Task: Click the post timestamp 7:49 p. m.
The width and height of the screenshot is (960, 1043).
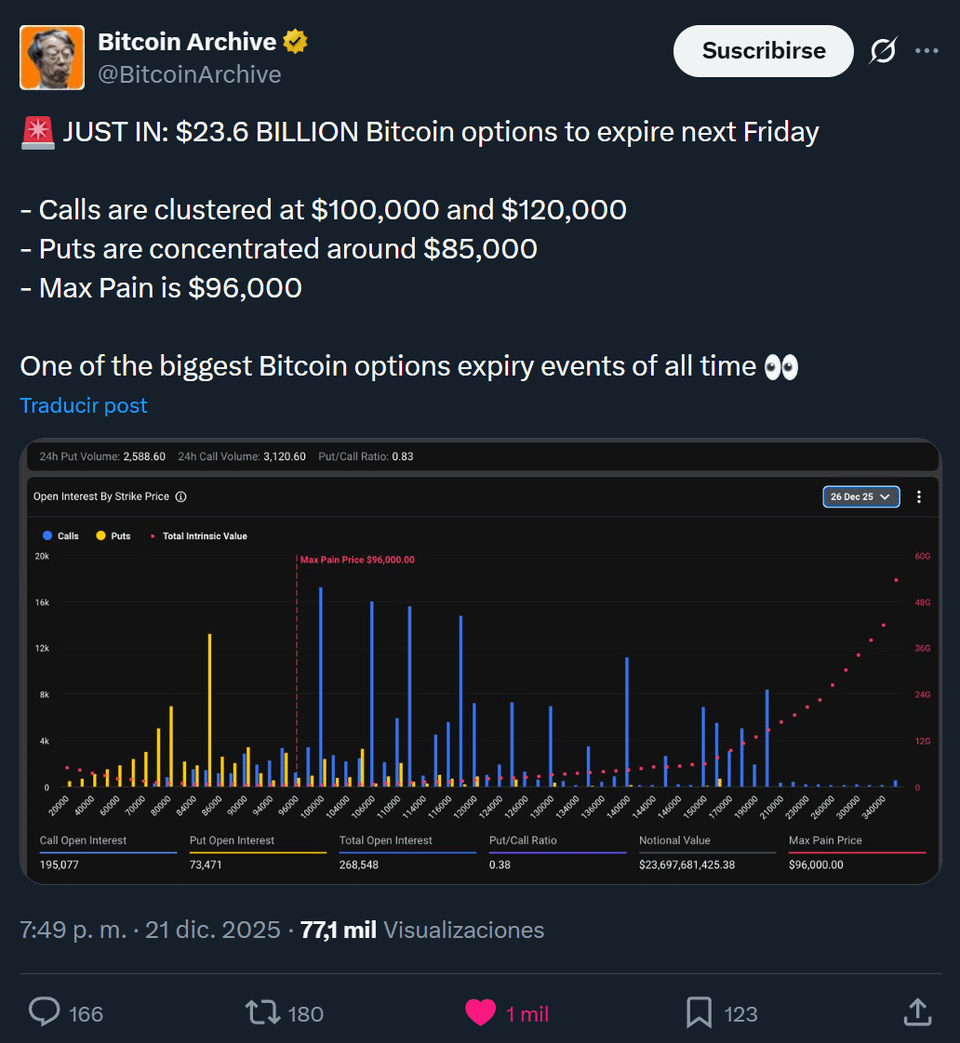Action: click(73, 930)
